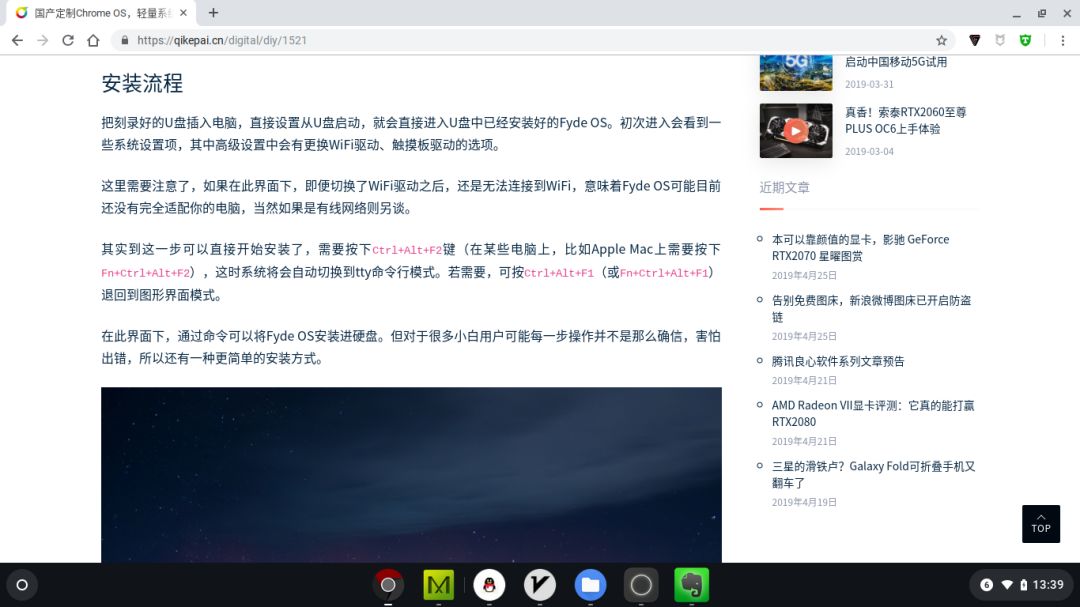Click the green shield extension icon
The height and width of the screenshot is (607, 1080).
click(x=1025, y=40)
